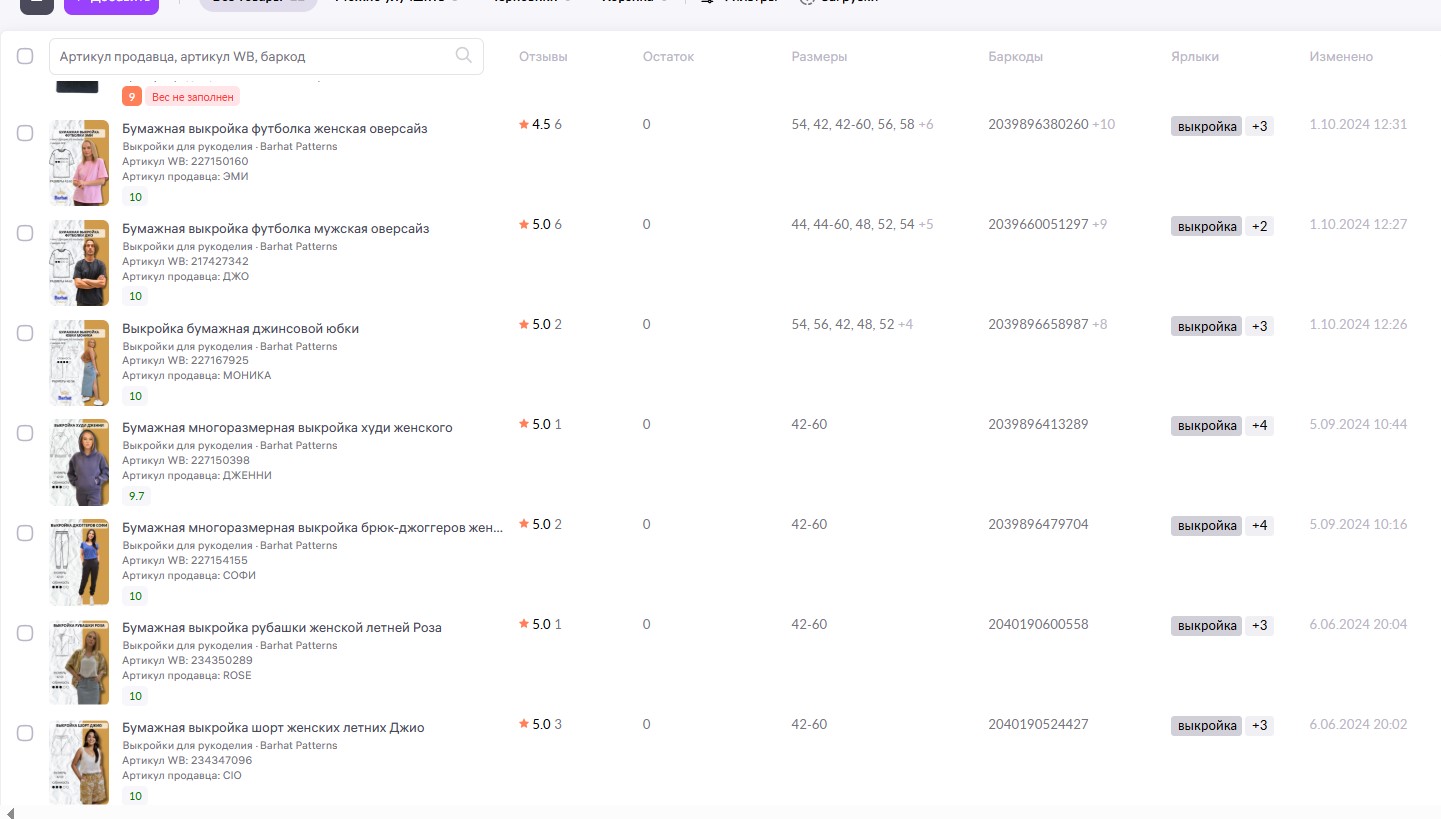Click the Вес не заполнен warning badge
This screenshot has width=1441, height=819.
193,97
